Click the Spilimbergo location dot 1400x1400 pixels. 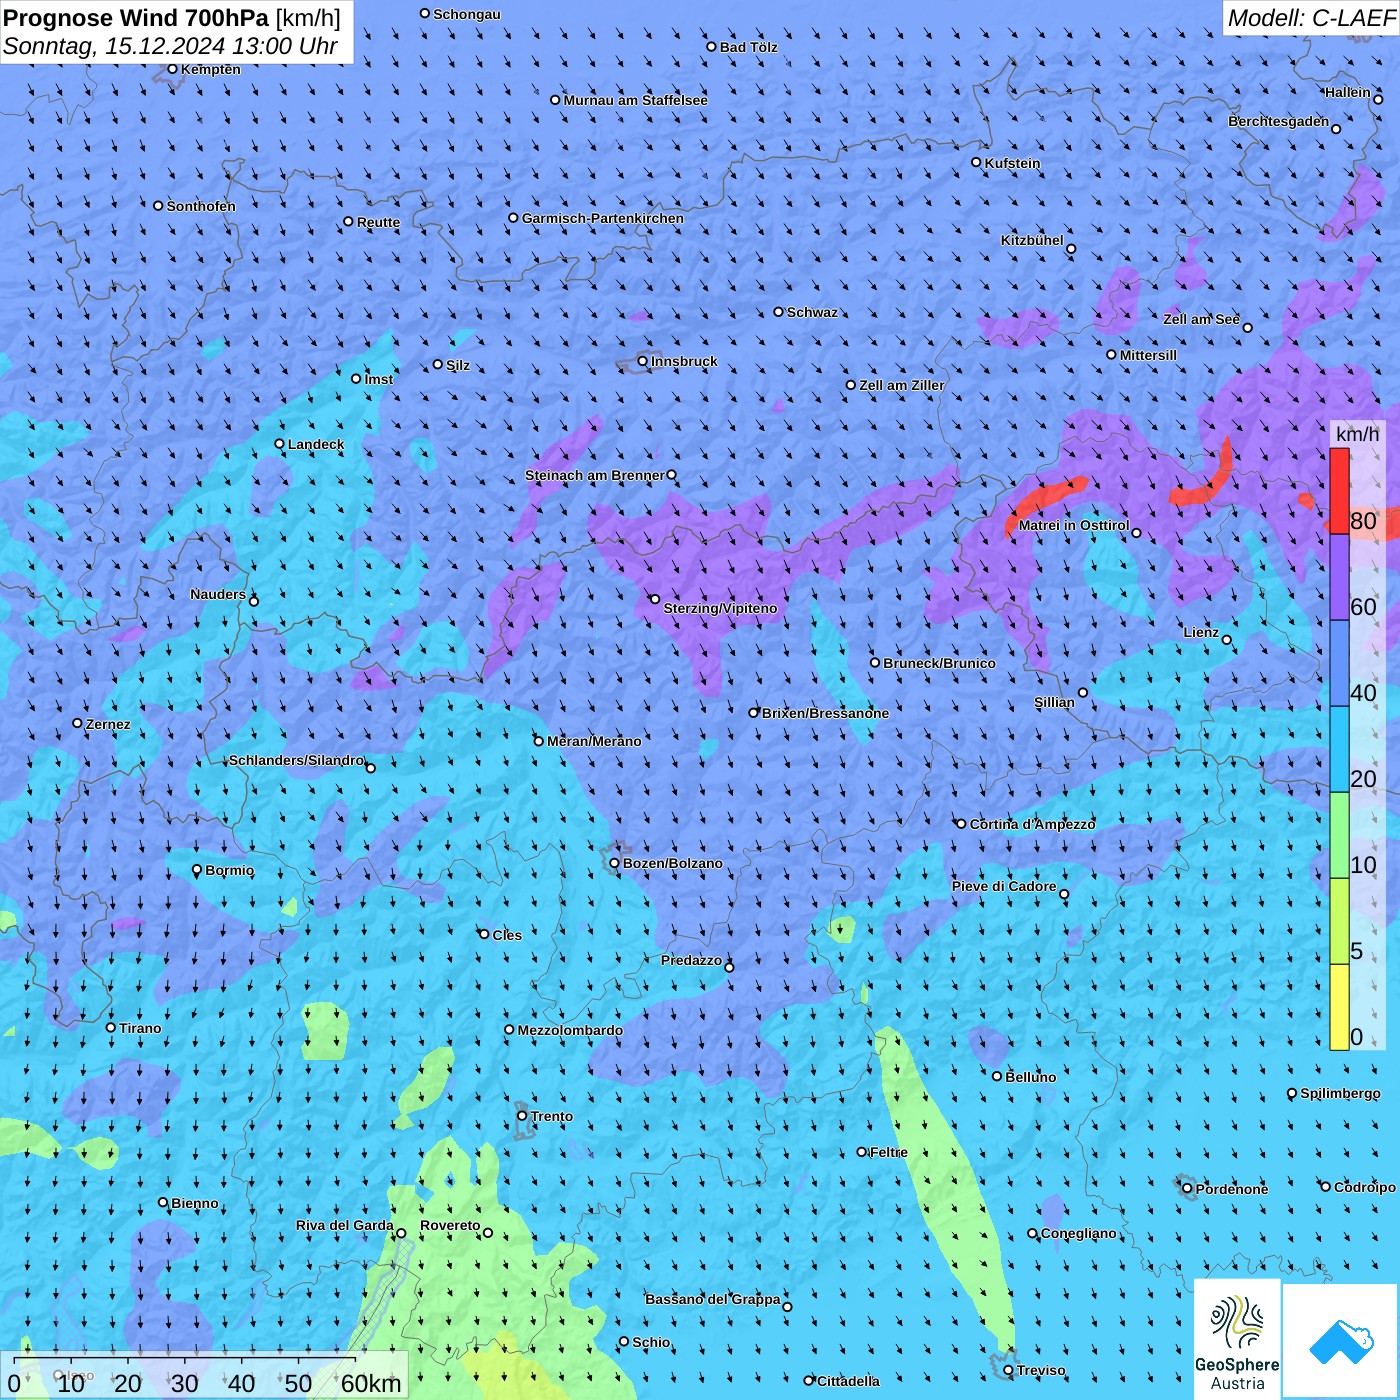[1292, 1093]
